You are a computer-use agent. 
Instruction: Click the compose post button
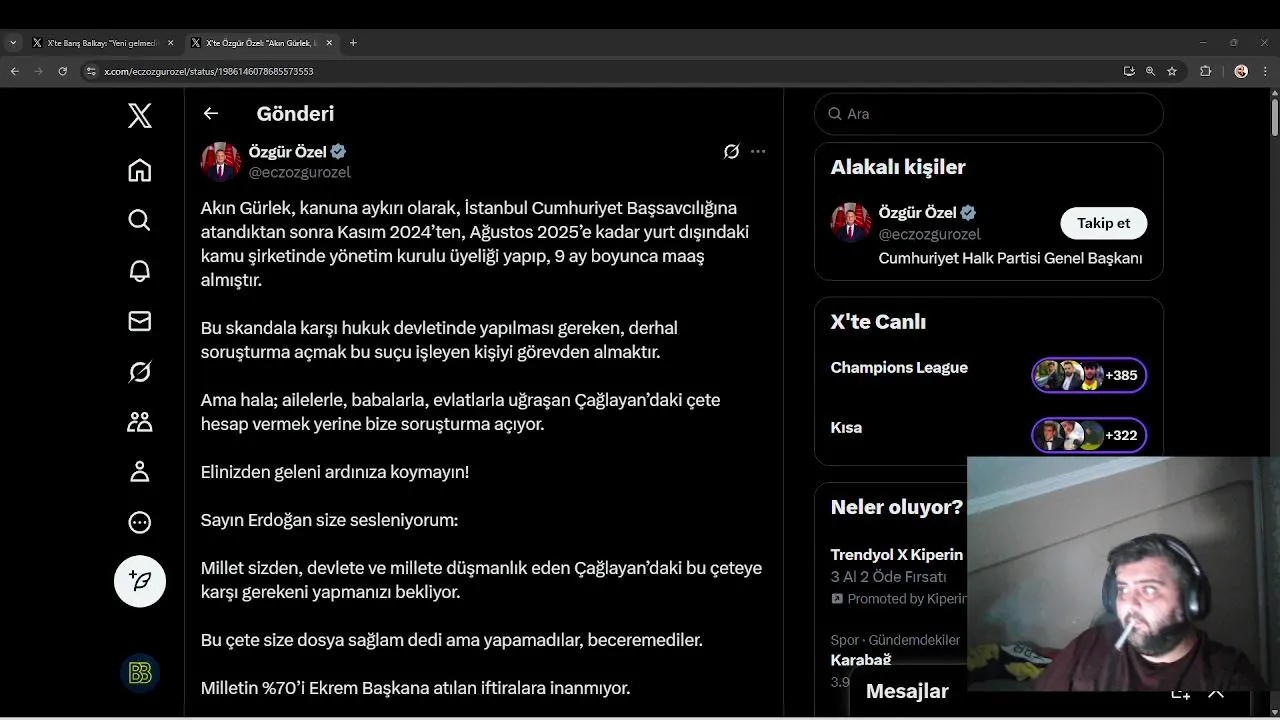click(x=140, y=581)
